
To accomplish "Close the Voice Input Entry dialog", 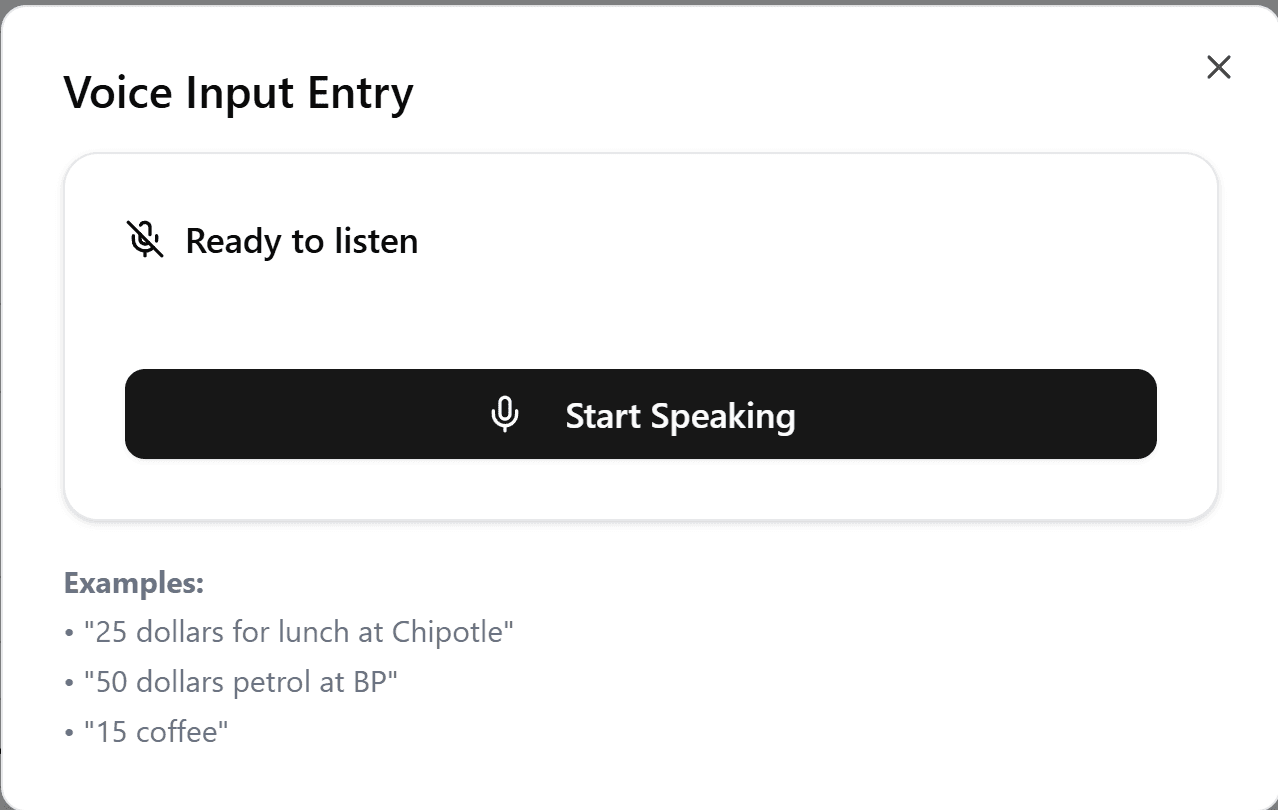I will point(1218,67).
